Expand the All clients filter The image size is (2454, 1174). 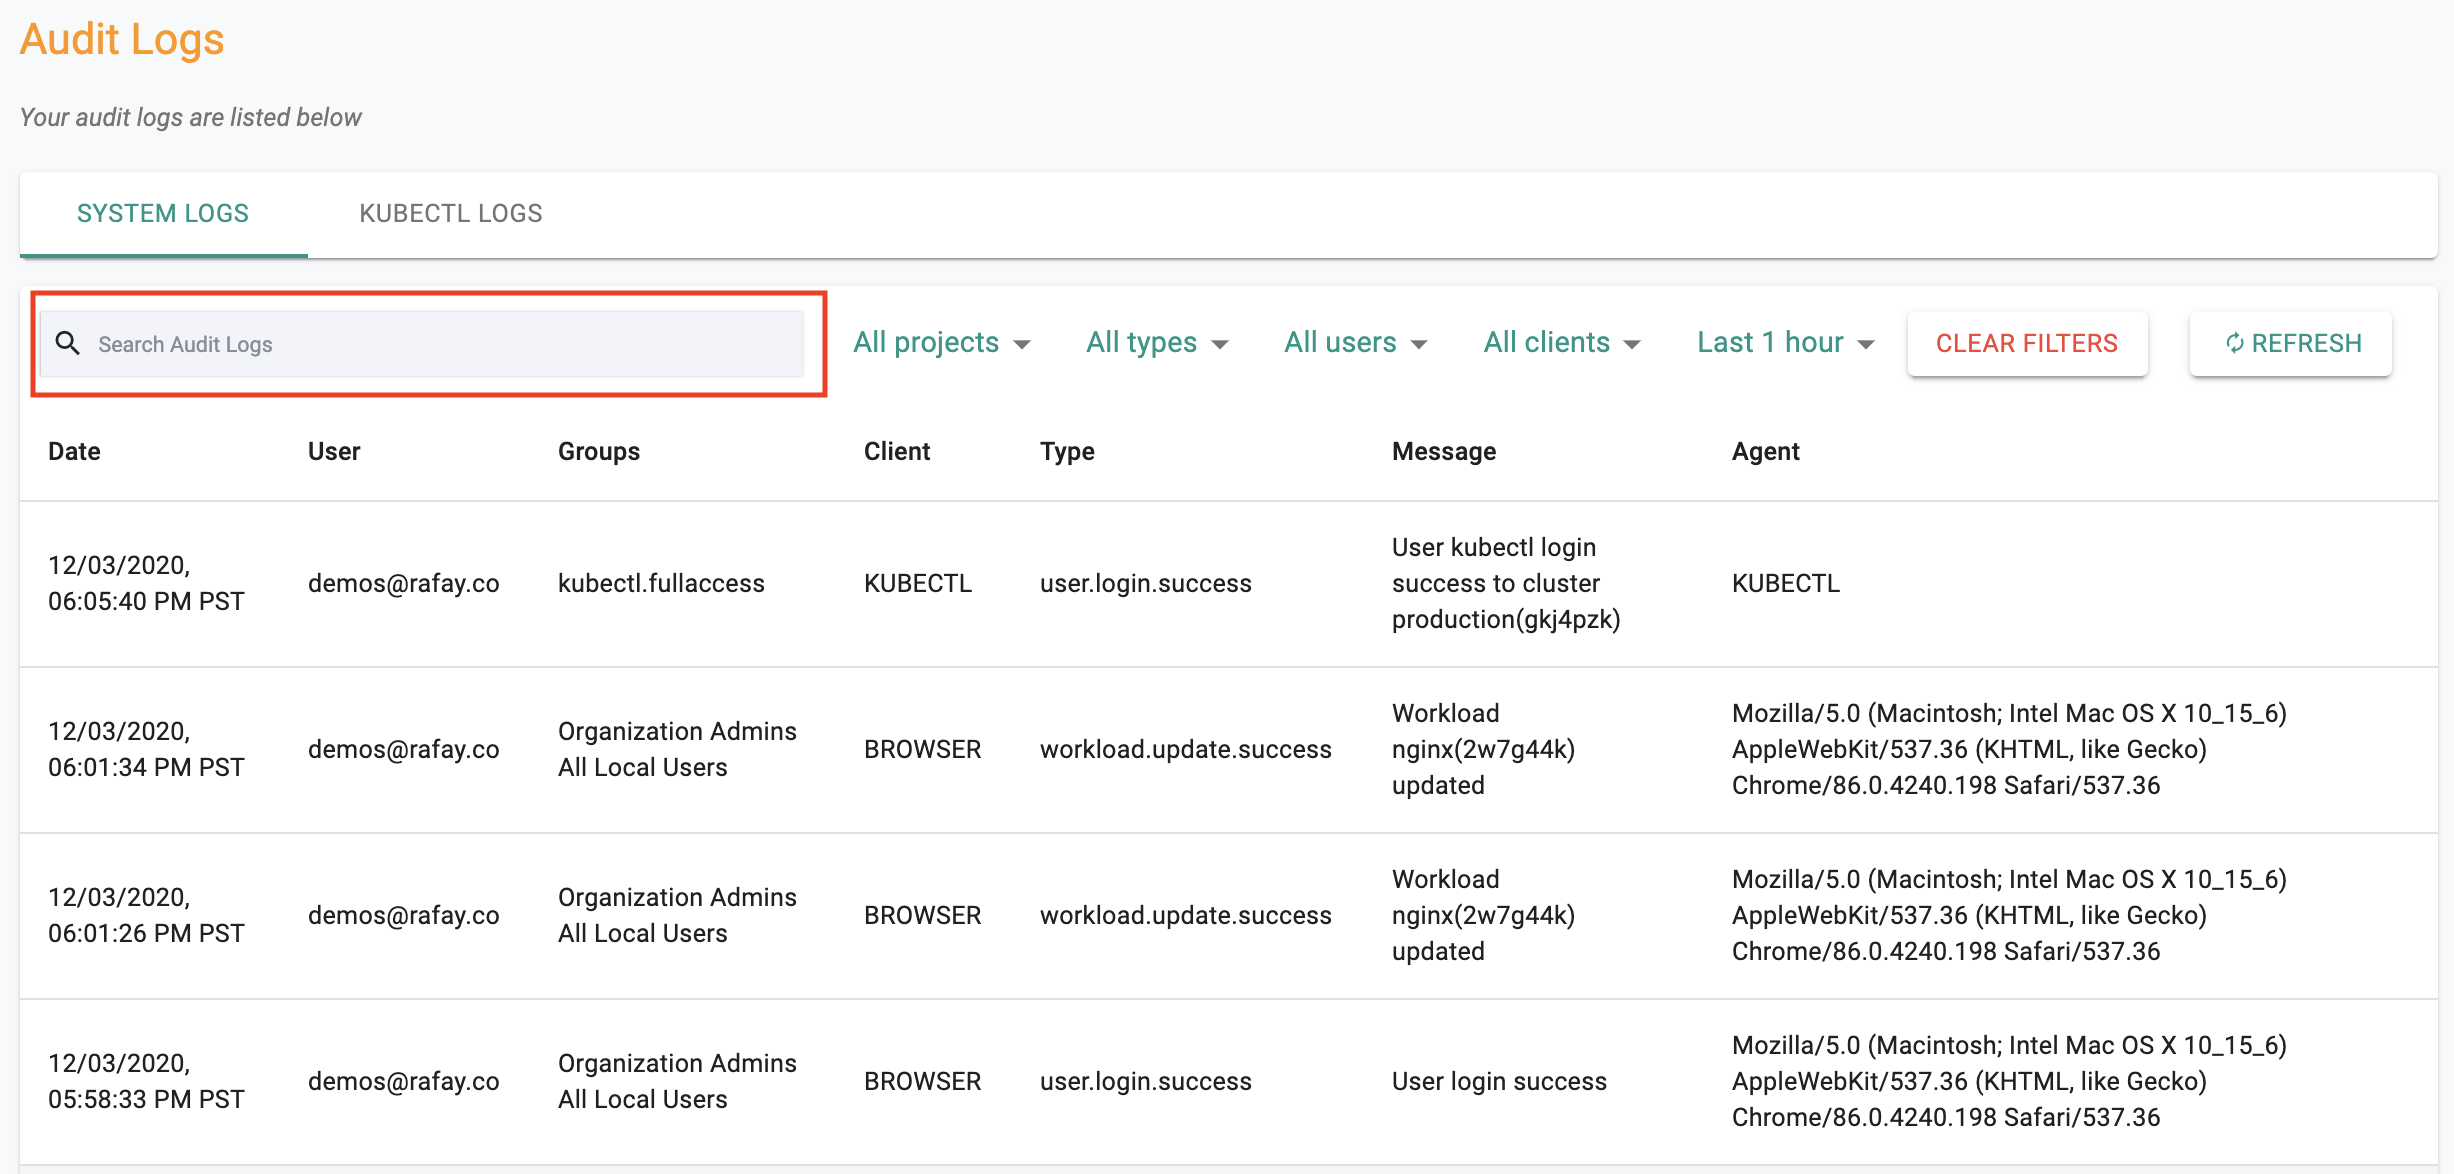[x=1562, y=342]
